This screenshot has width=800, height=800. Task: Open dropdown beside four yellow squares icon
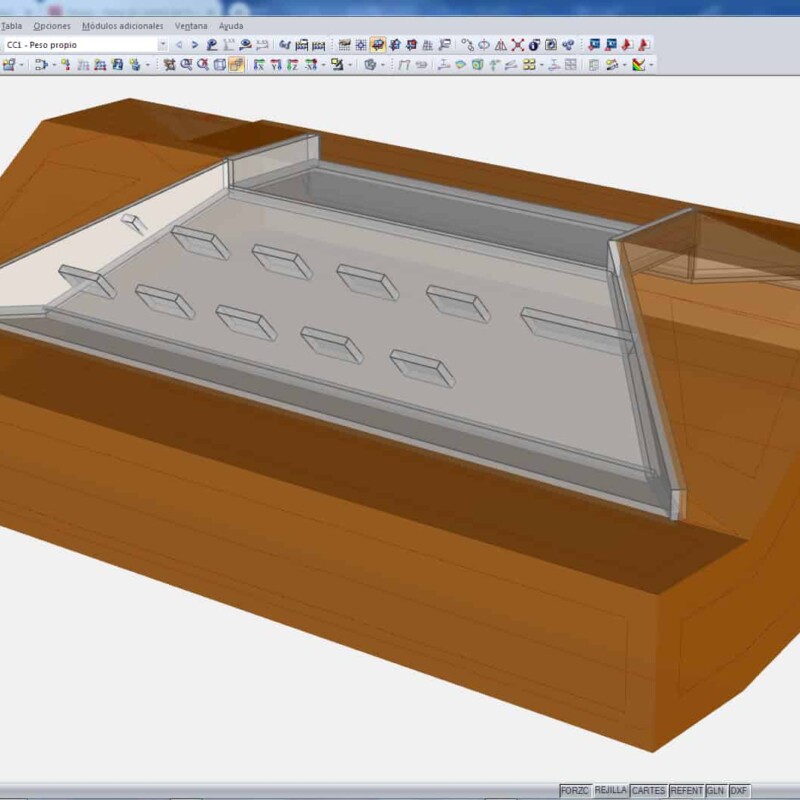point(542,65)
